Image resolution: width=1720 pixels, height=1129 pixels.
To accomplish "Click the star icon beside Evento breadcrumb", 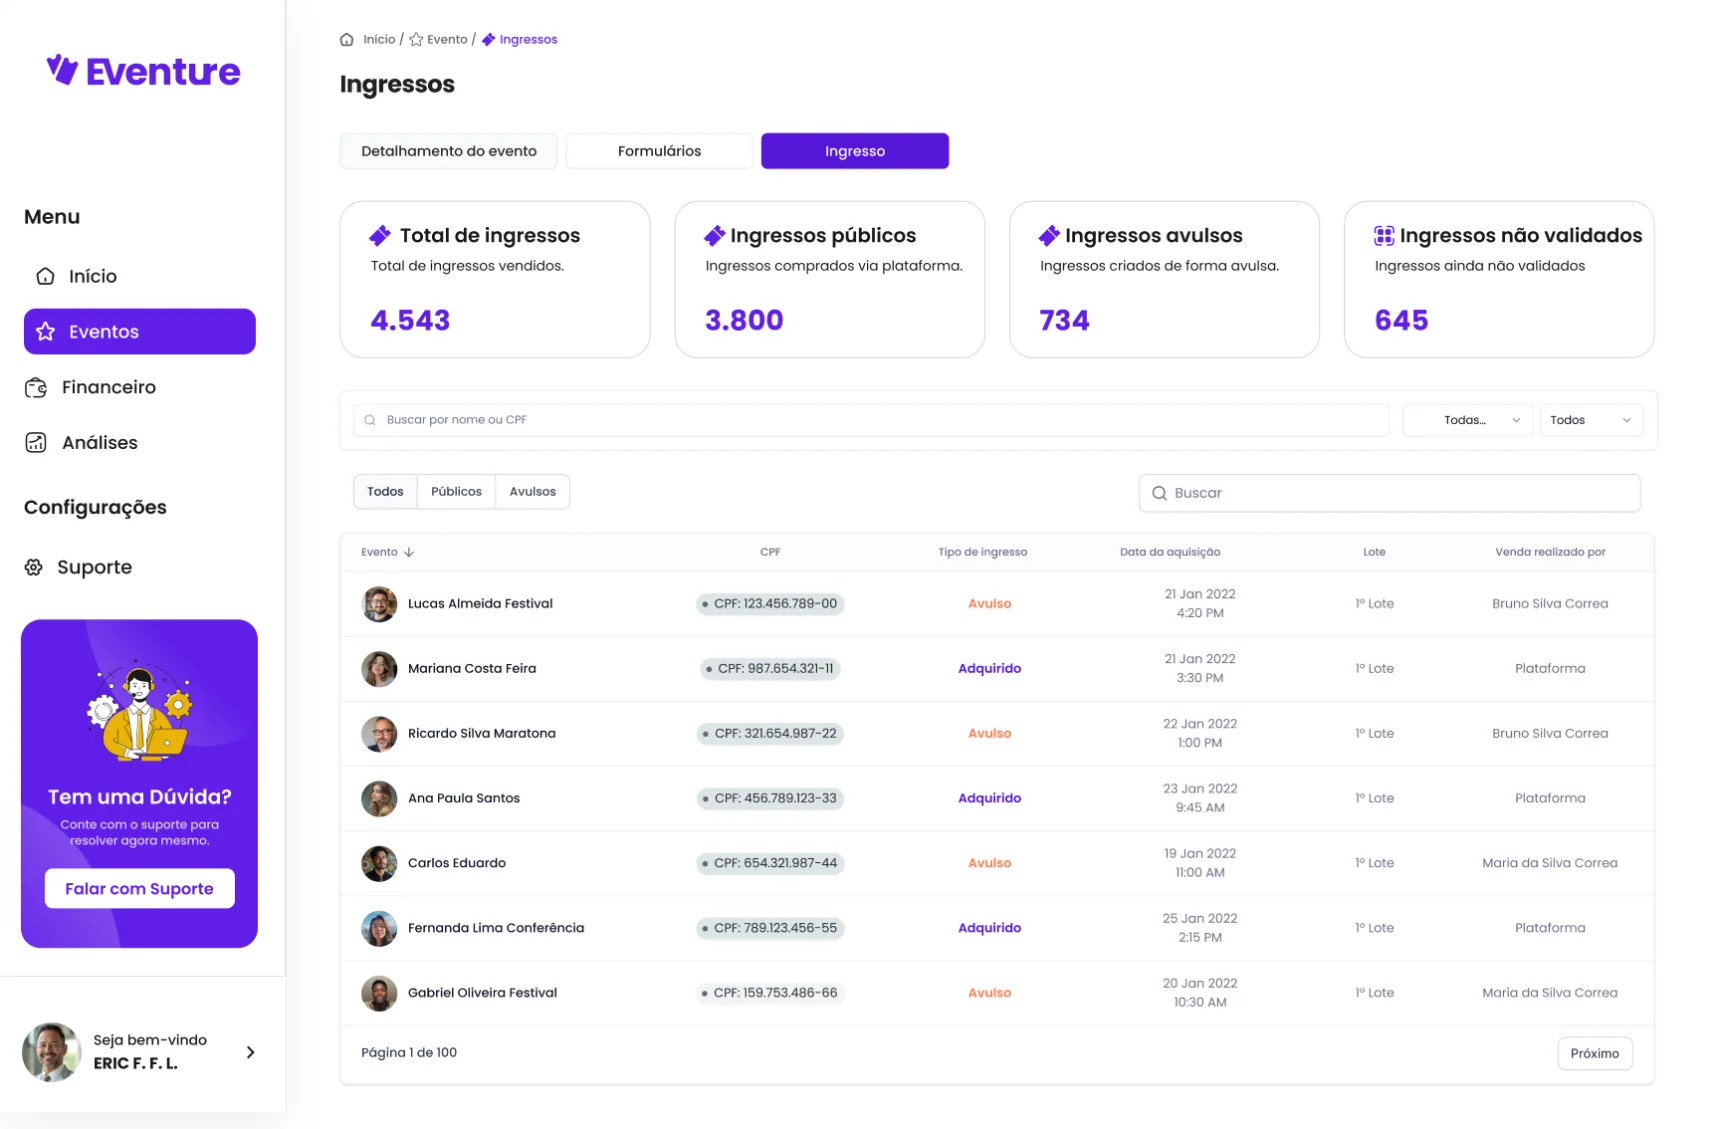I will click(x=416, y=40).
